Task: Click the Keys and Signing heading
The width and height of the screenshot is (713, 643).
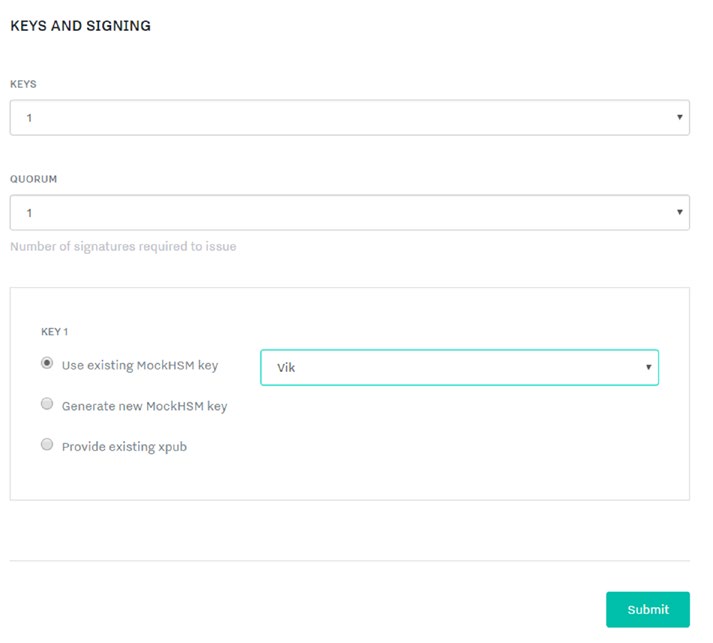Action: tap(80, 26)
